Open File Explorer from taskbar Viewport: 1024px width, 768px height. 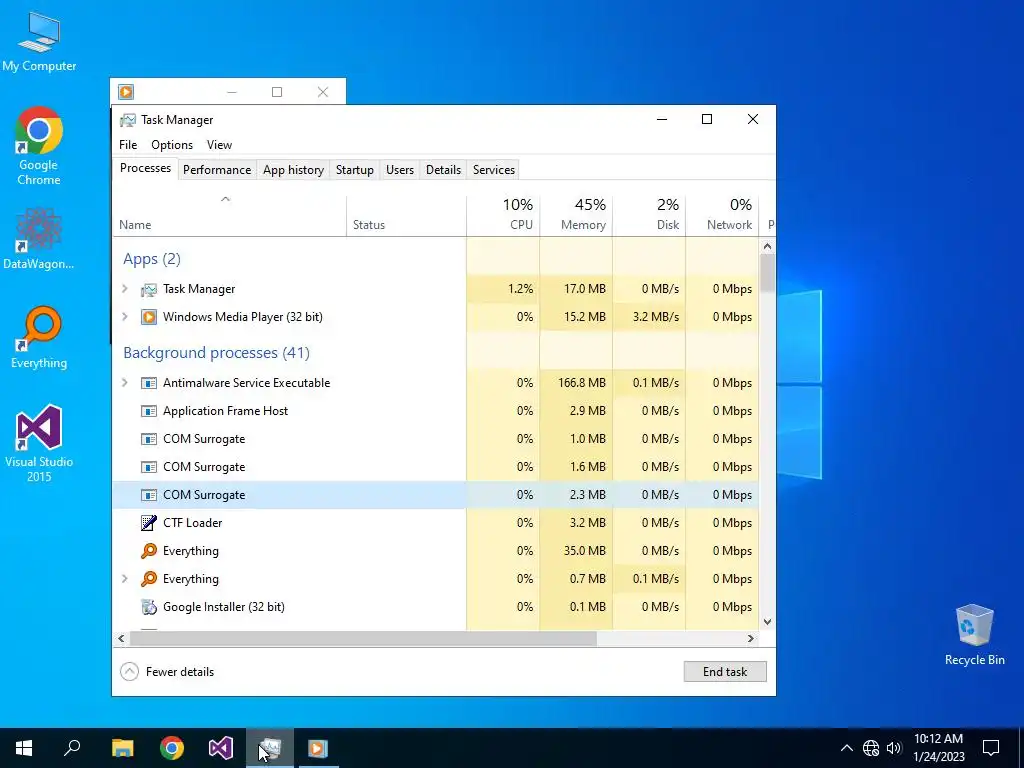[x=122, y=748]
